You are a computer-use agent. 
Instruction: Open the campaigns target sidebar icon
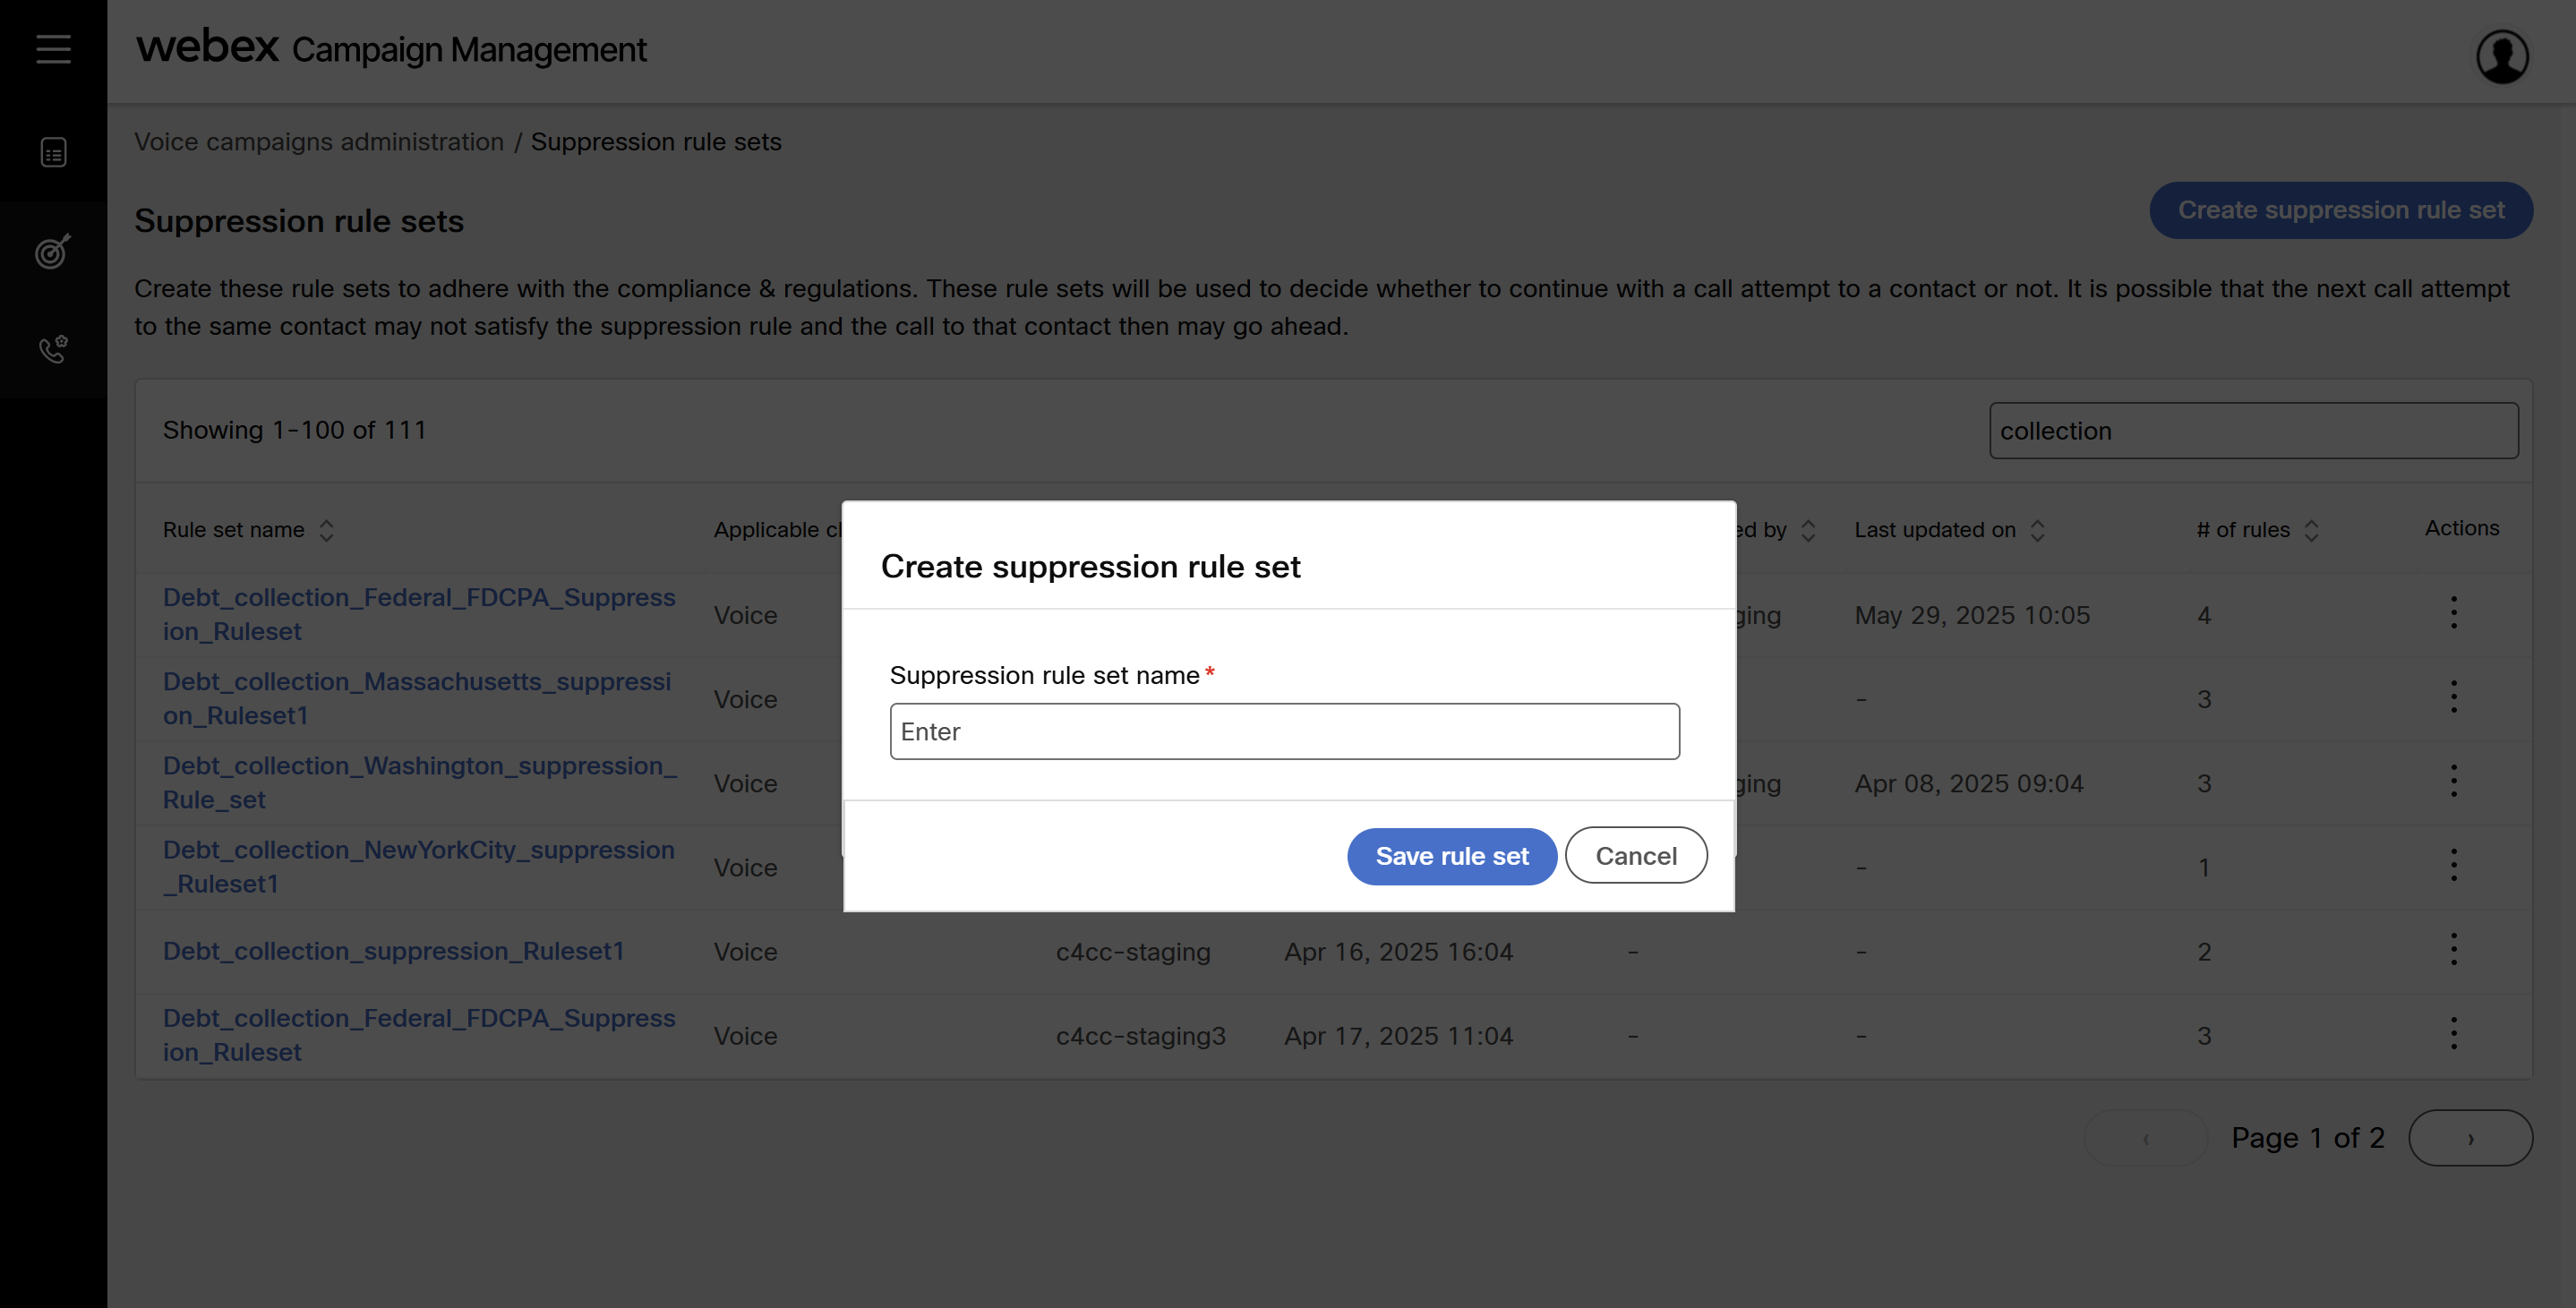tap(53, 251)
